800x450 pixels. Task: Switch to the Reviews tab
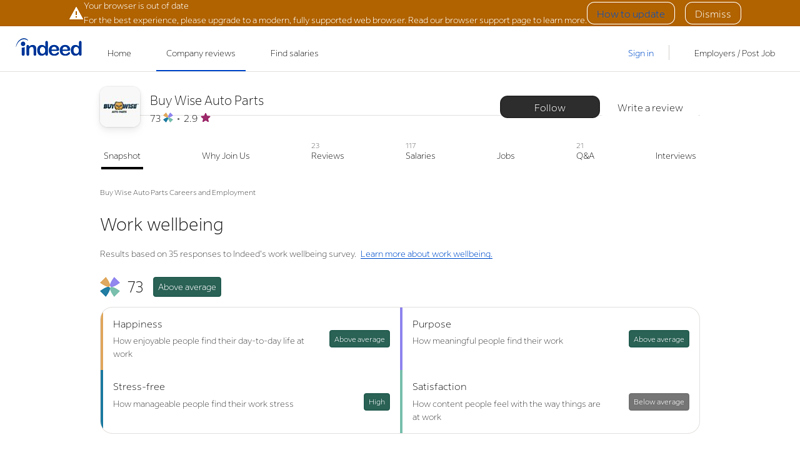(x=327, y=155)
